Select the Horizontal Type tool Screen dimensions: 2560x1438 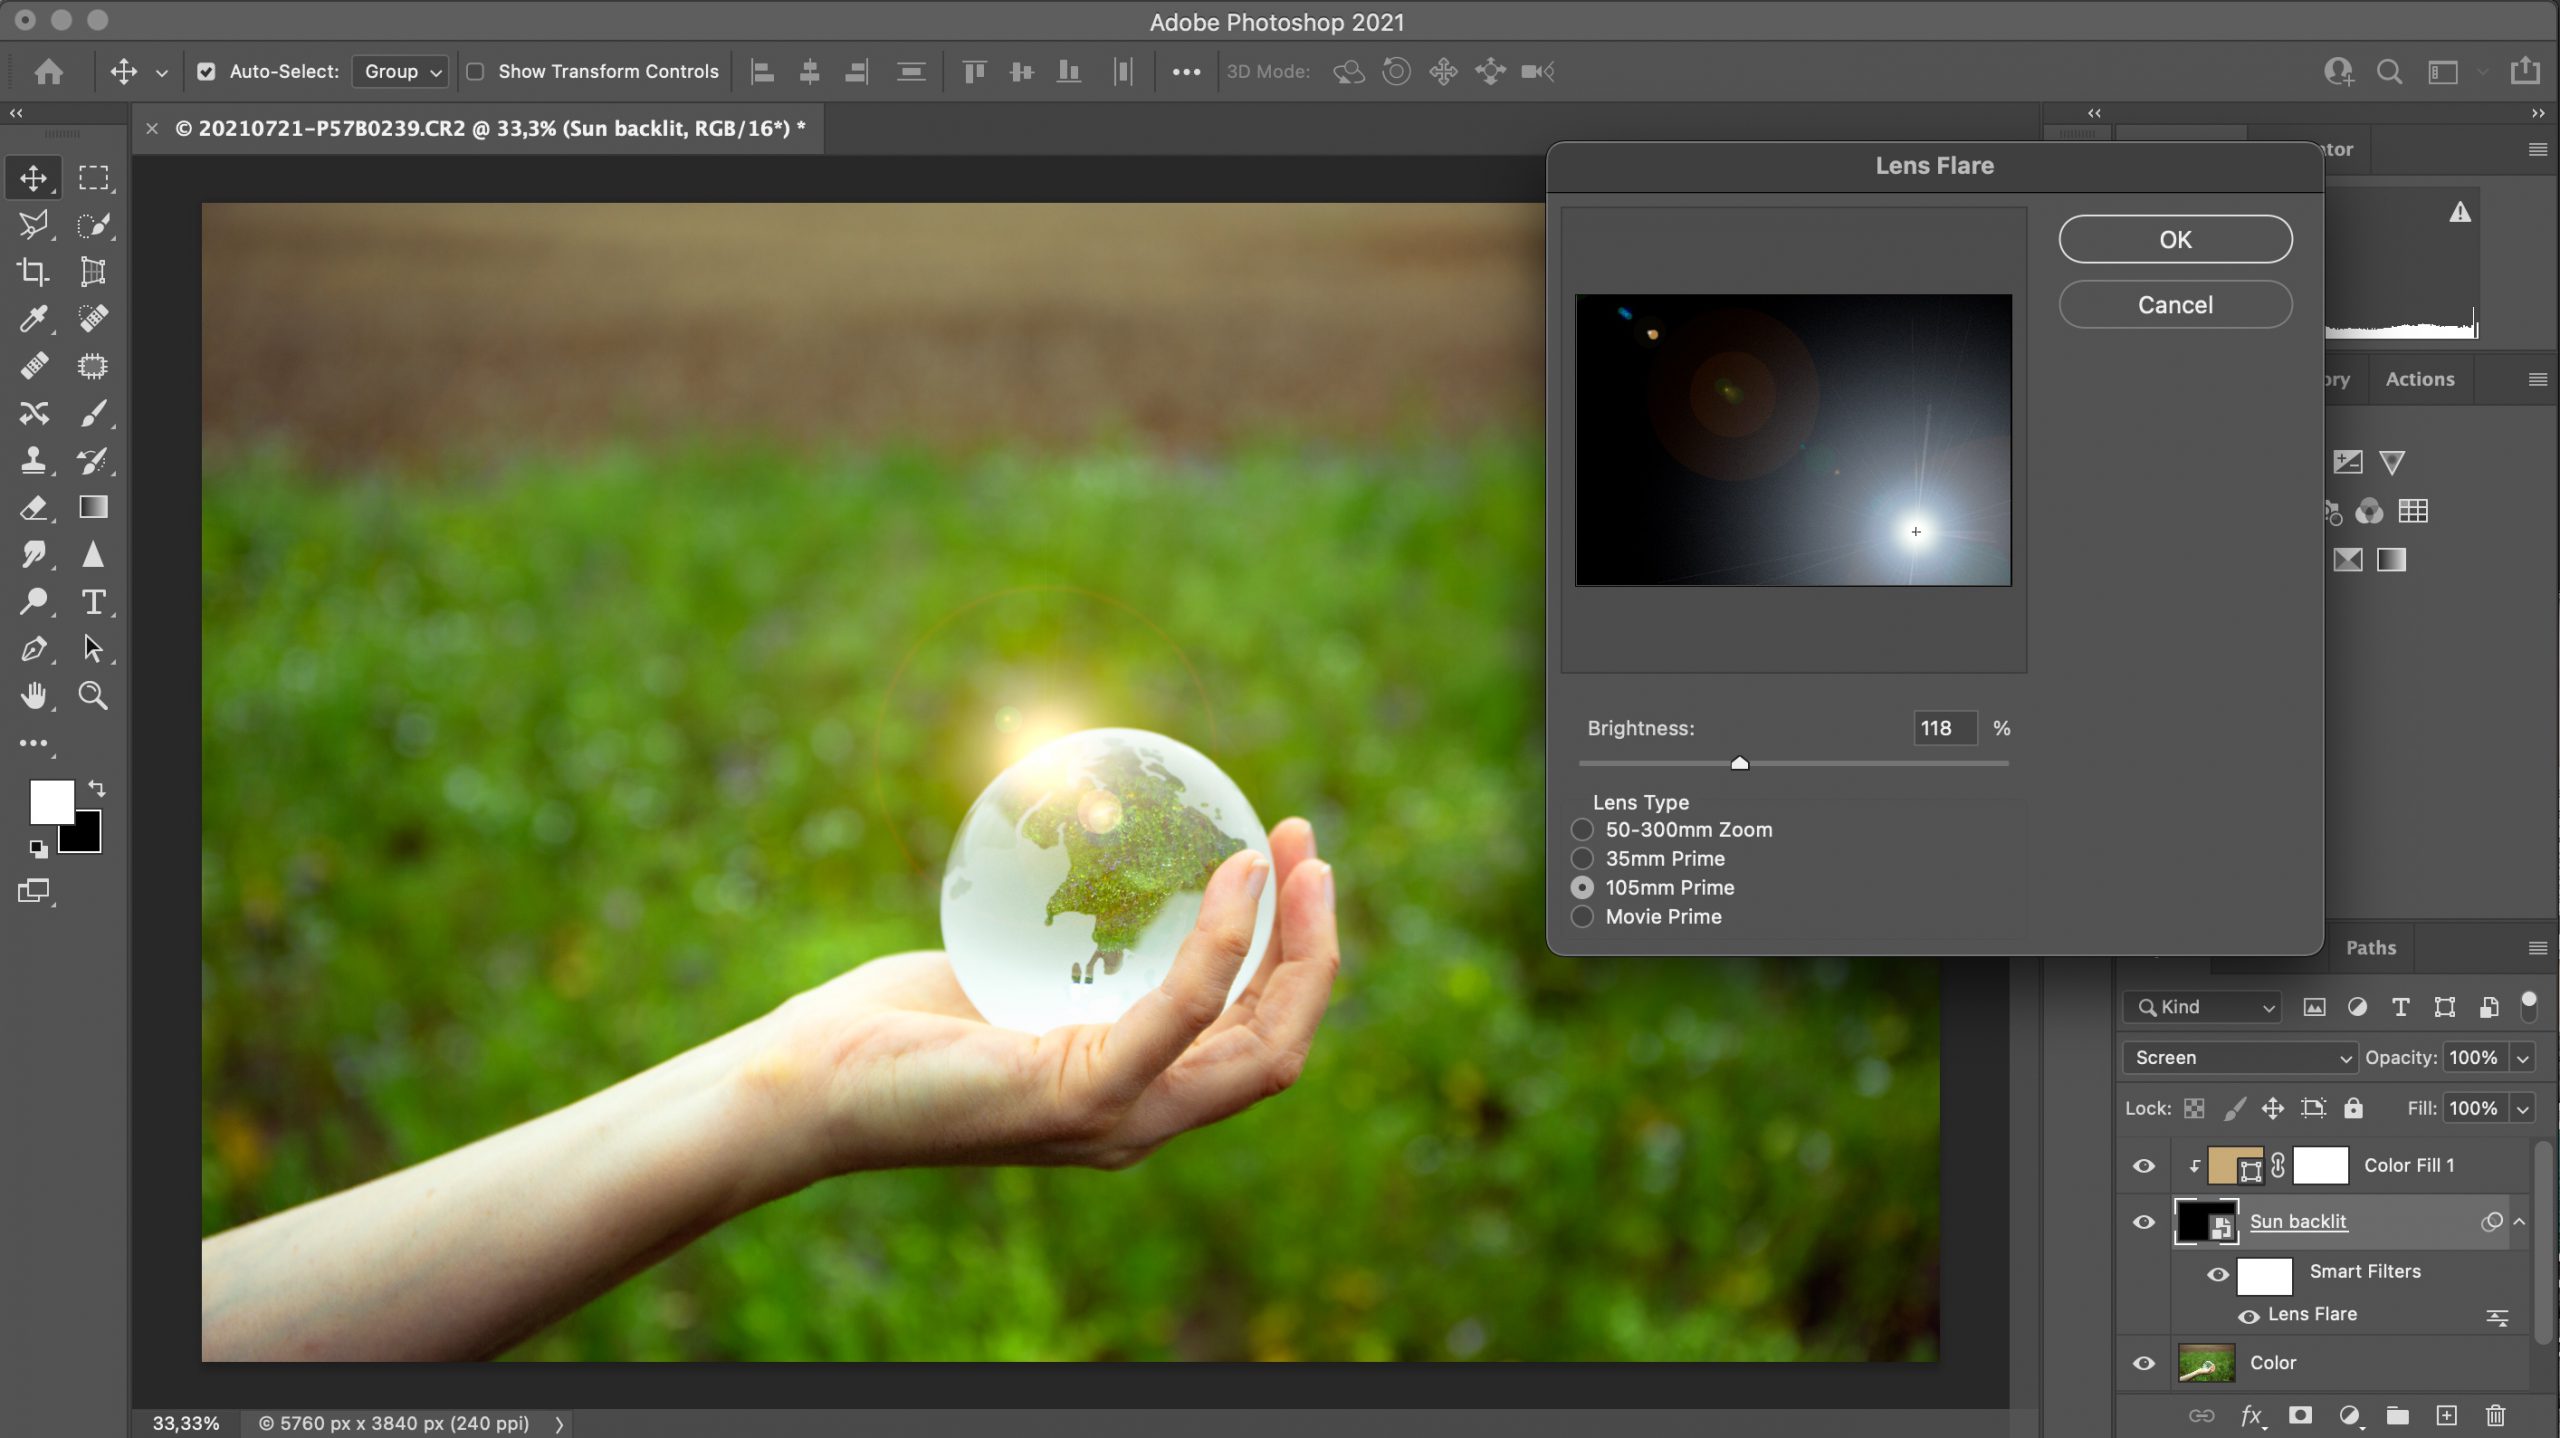point(93,601)
